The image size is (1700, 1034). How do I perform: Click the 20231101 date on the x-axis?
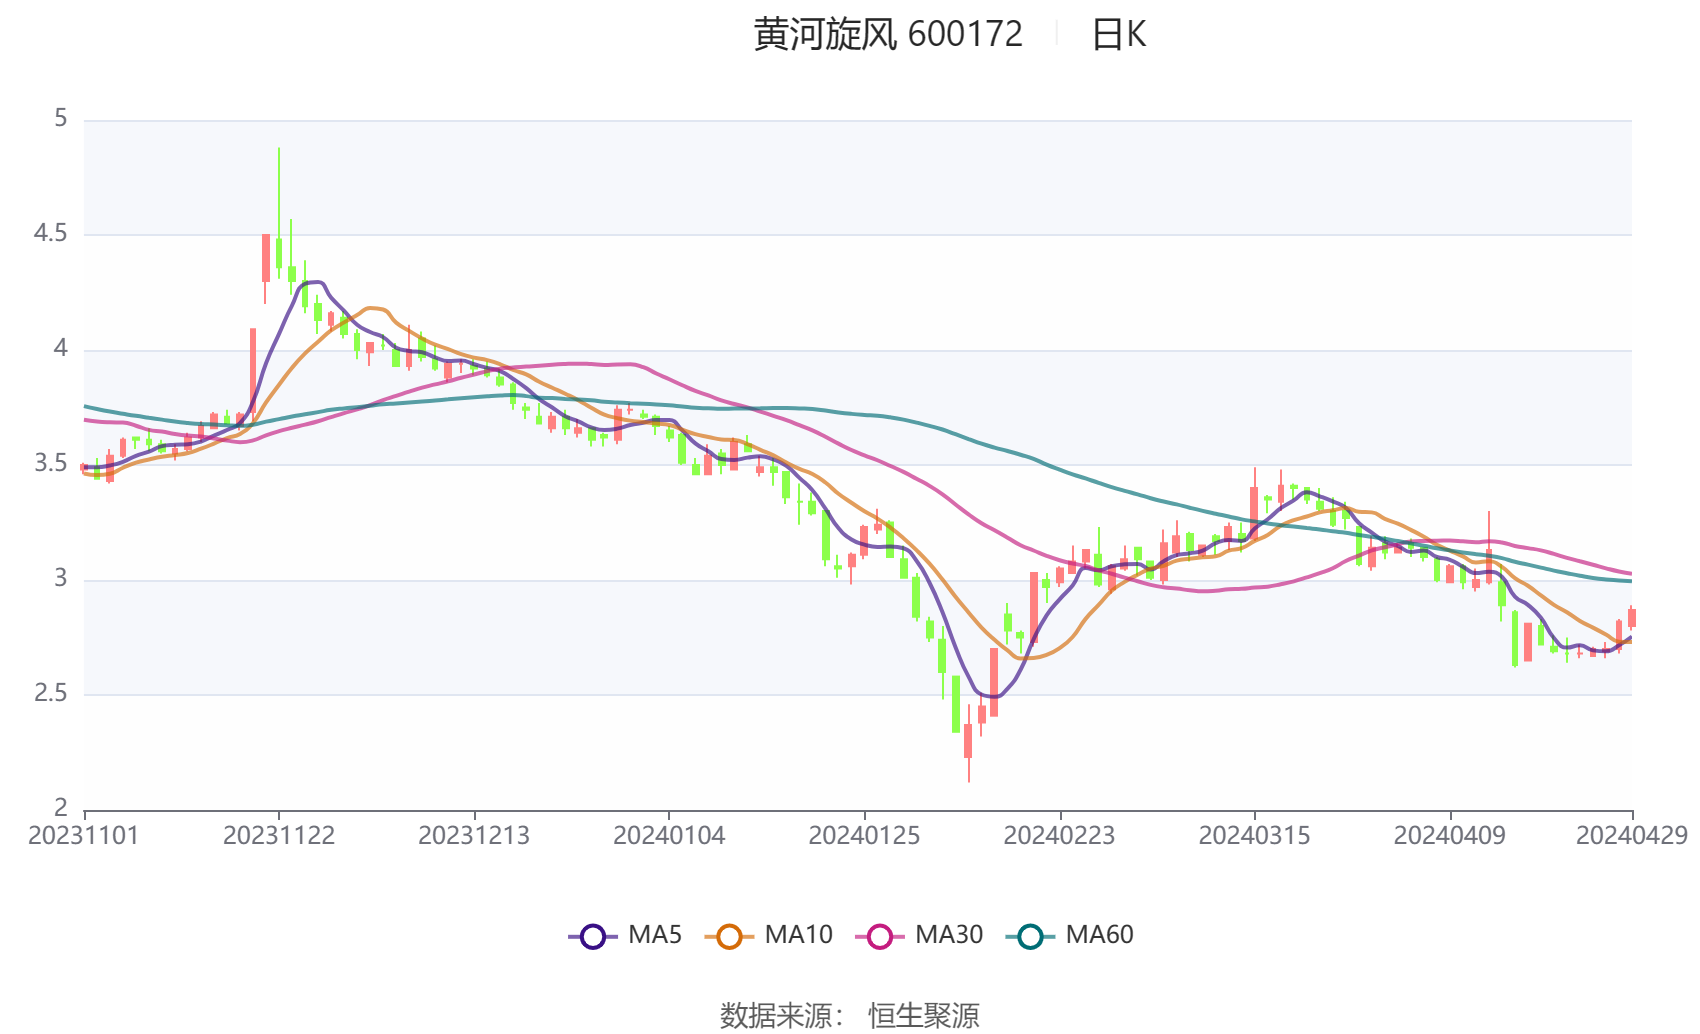(x=84, y=836)
